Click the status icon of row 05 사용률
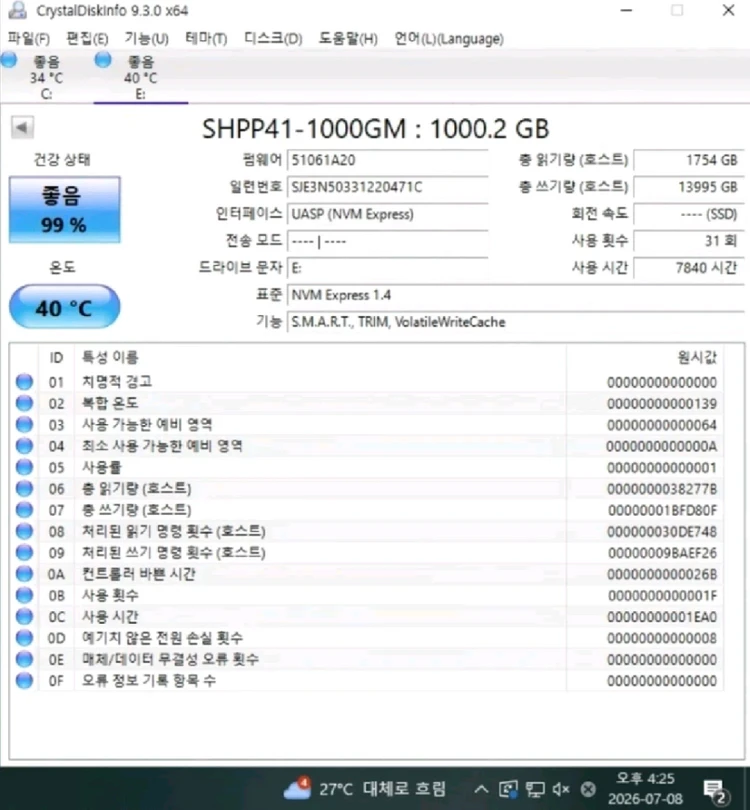The image size is (750, 810). 24,467
